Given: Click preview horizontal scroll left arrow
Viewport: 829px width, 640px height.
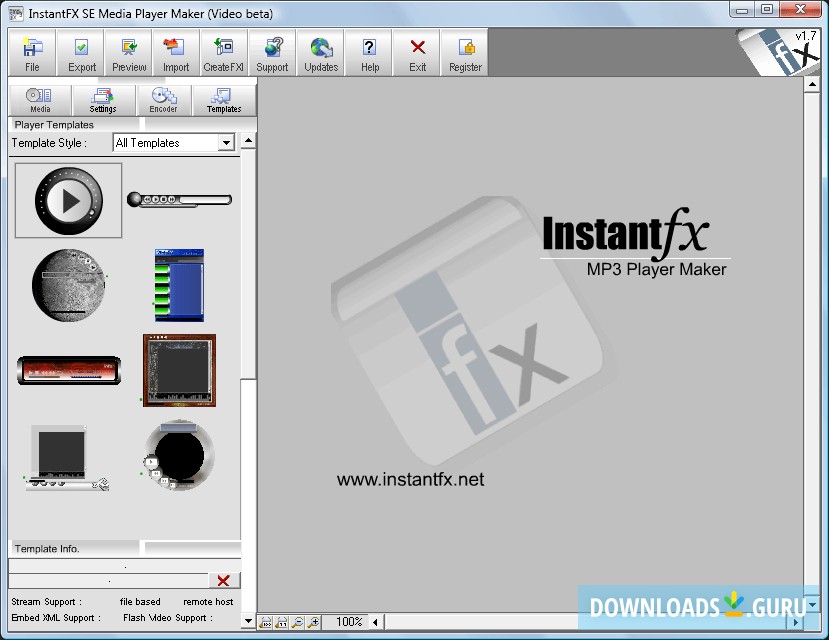Looking at the screenshot, I should (375, 622).
